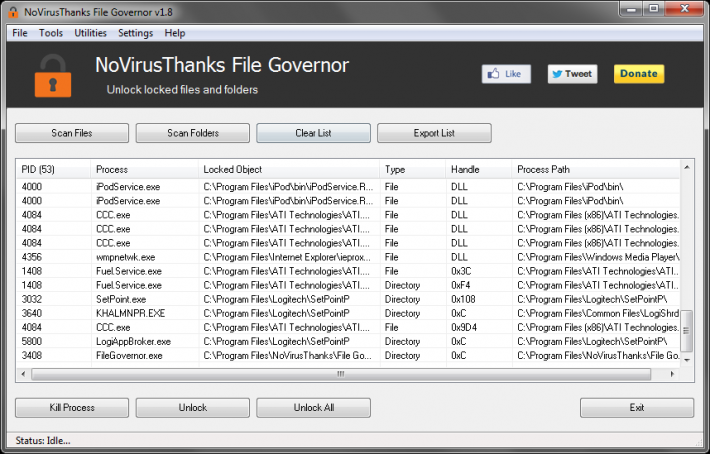
Task: Click PID 3032 cell
Action: coord(32,299)
